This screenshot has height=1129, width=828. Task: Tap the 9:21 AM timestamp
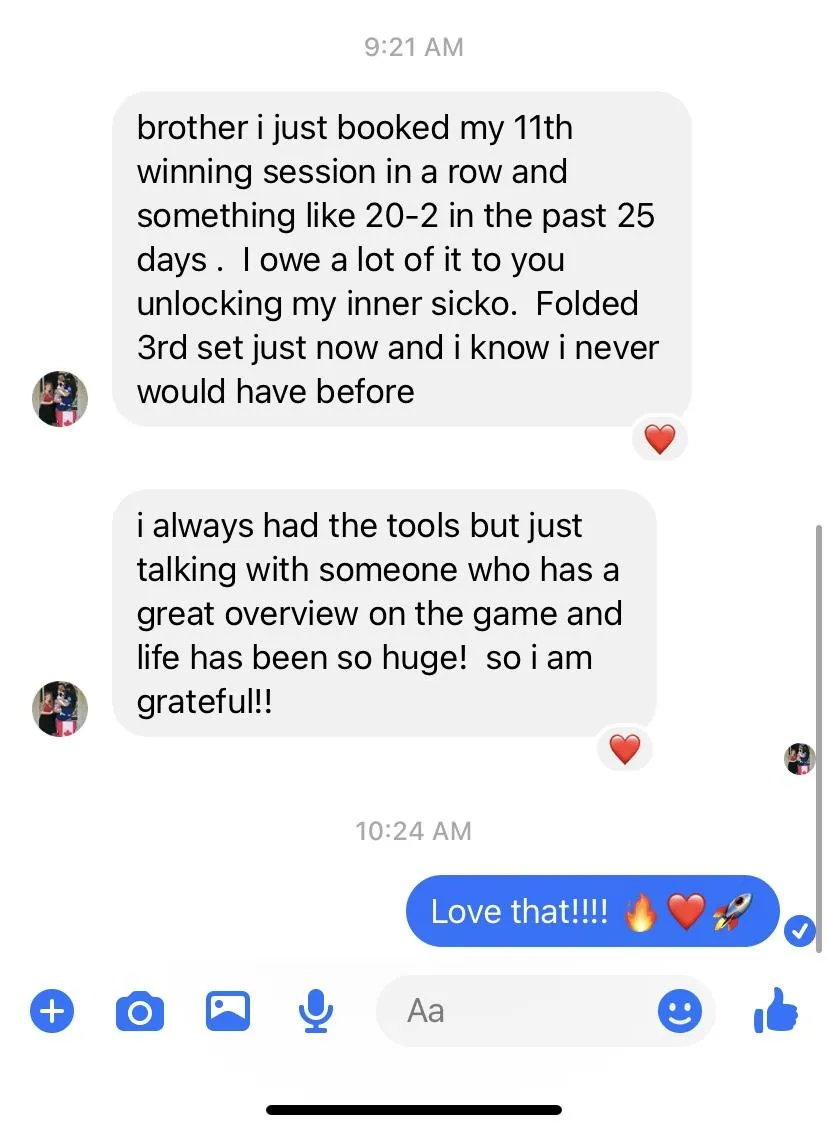[414, 47]
